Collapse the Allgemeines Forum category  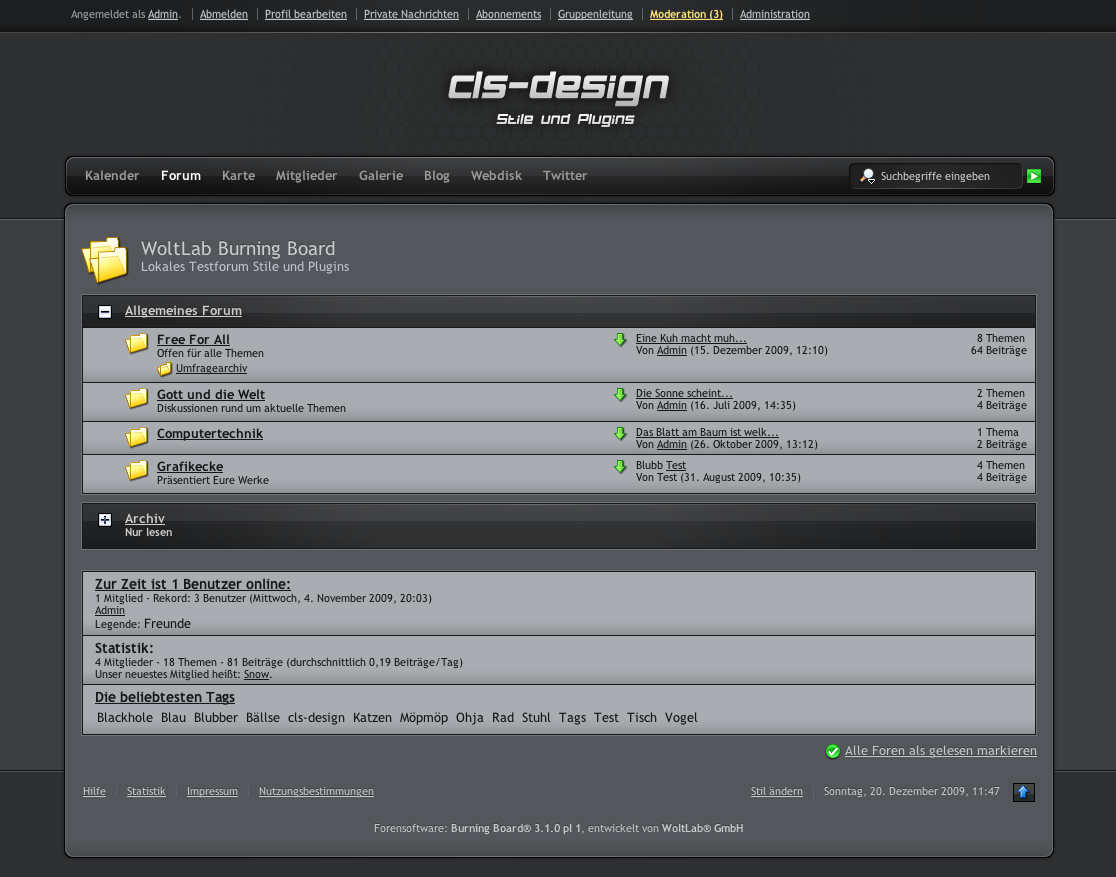coord(105,312)
